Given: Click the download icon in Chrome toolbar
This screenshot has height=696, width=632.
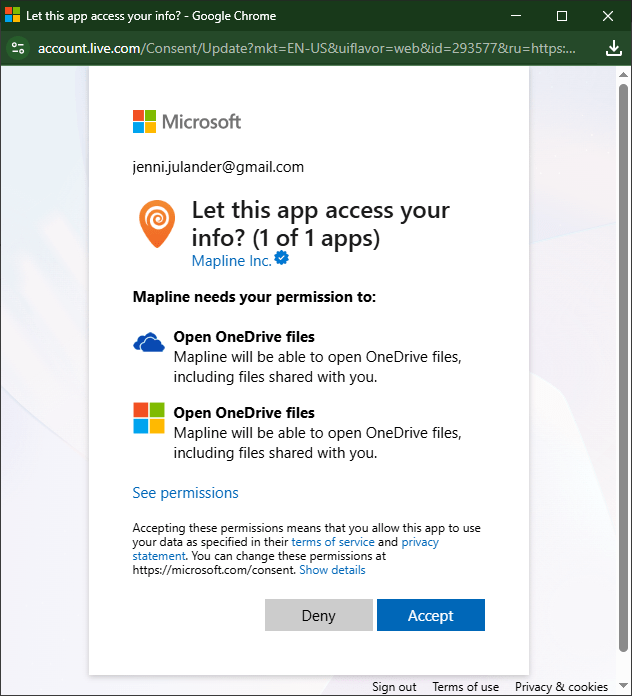Looking at the screenshot, I should (x=614, y=48).
